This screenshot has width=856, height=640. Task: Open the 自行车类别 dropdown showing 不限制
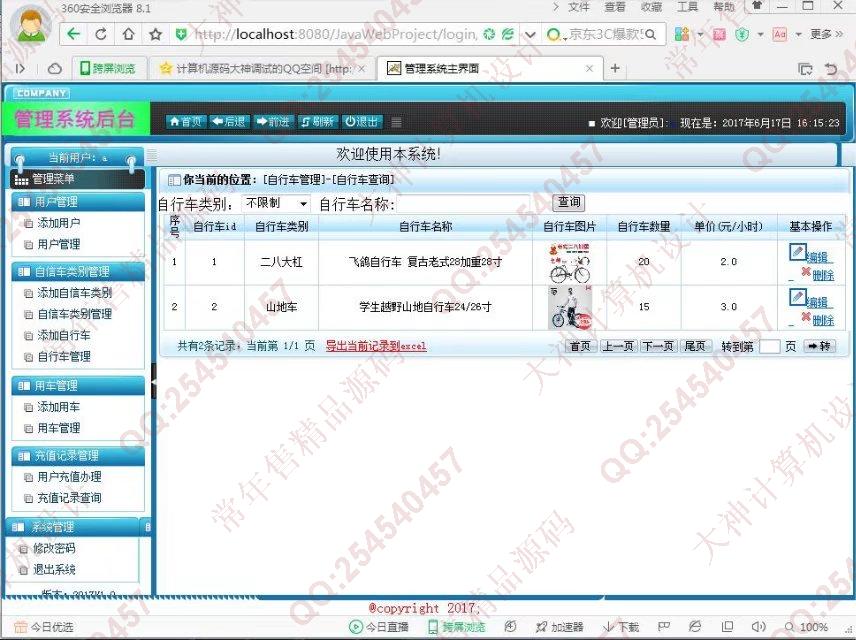[x=277, y=203]
